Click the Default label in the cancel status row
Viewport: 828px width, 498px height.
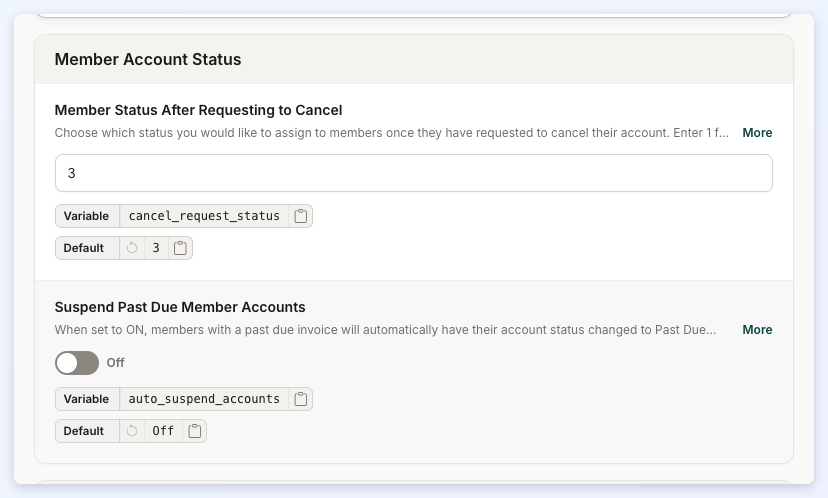(83, 248)
